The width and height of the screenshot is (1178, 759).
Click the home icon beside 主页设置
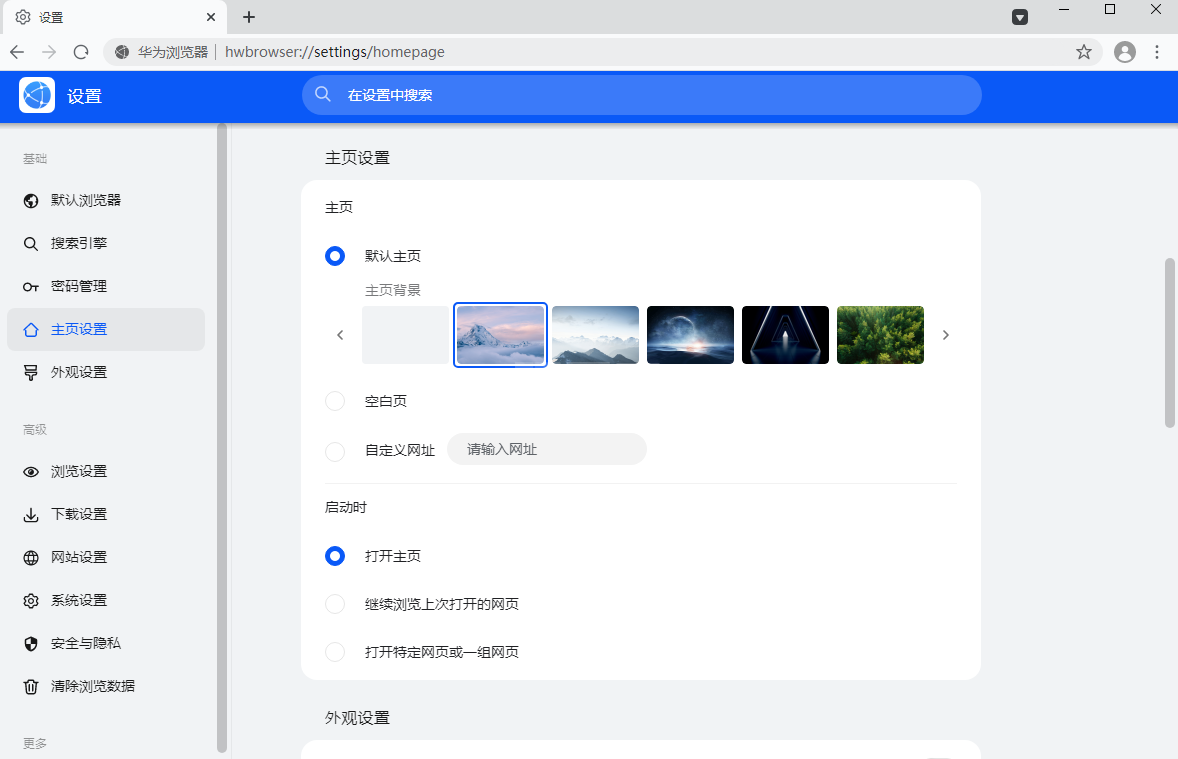[31, 330]
